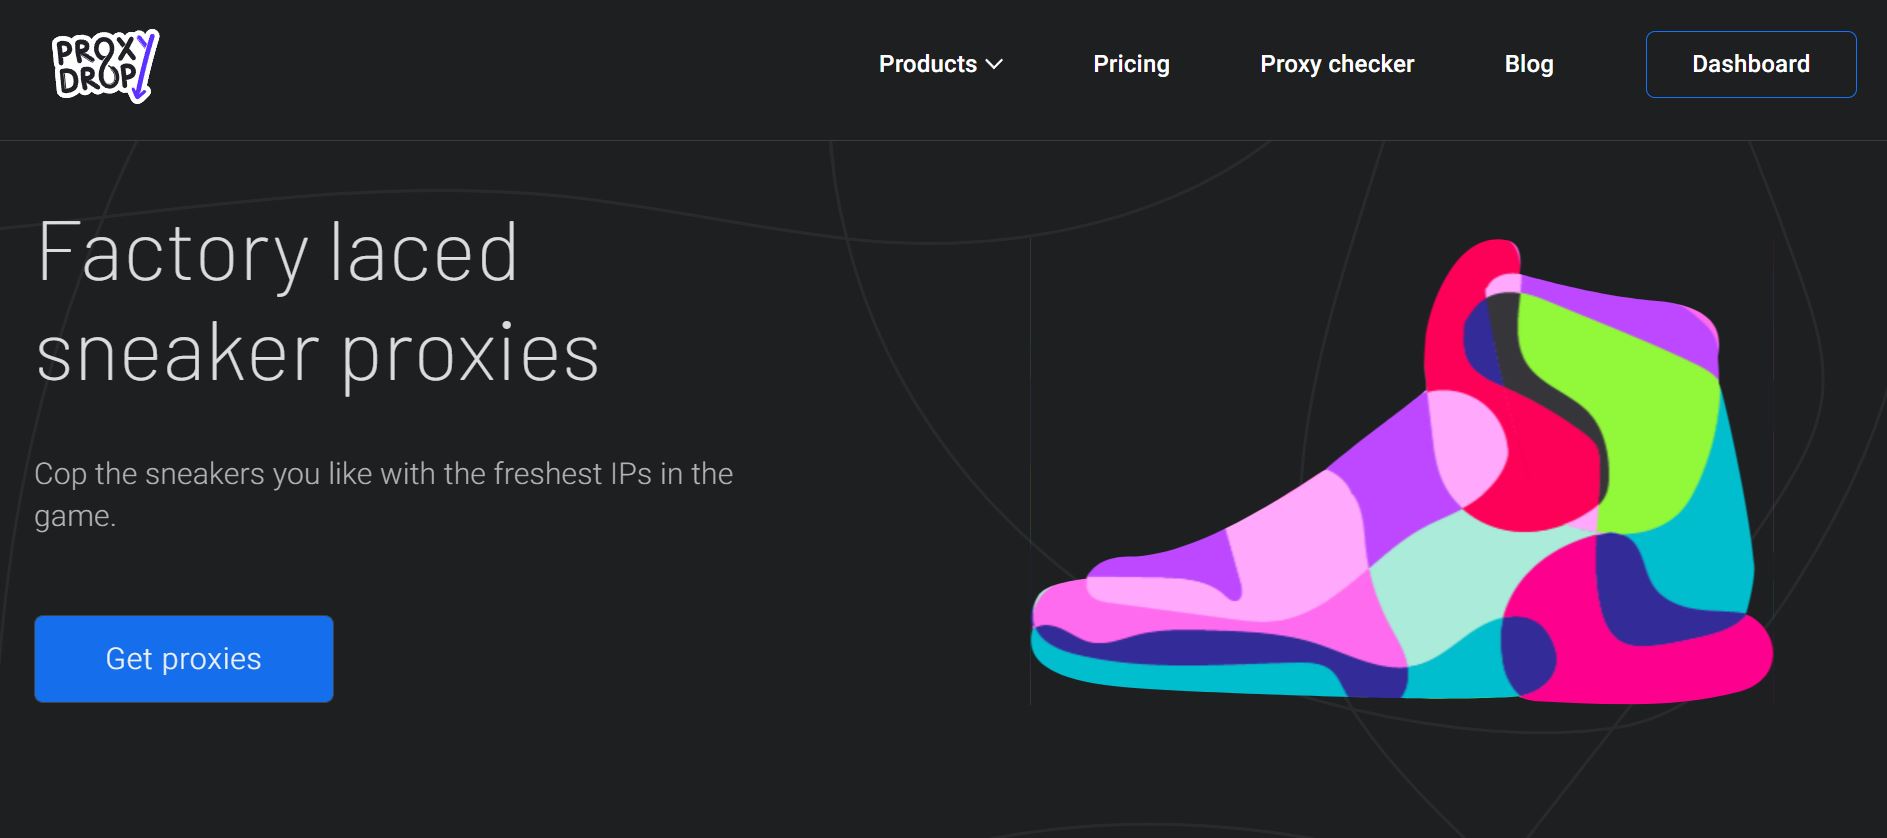Expand the chevron next to Products

(x=994, y=64)
